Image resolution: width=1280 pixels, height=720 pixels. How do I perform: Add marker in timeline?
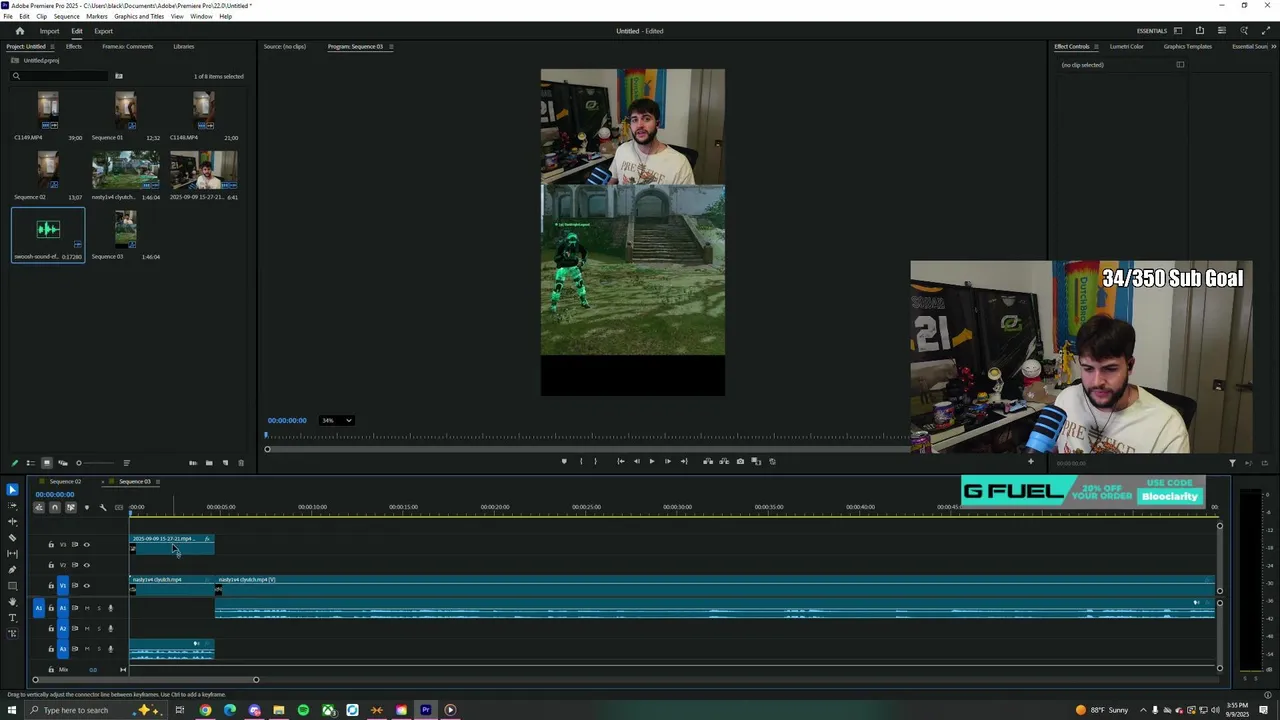(86, 507)
